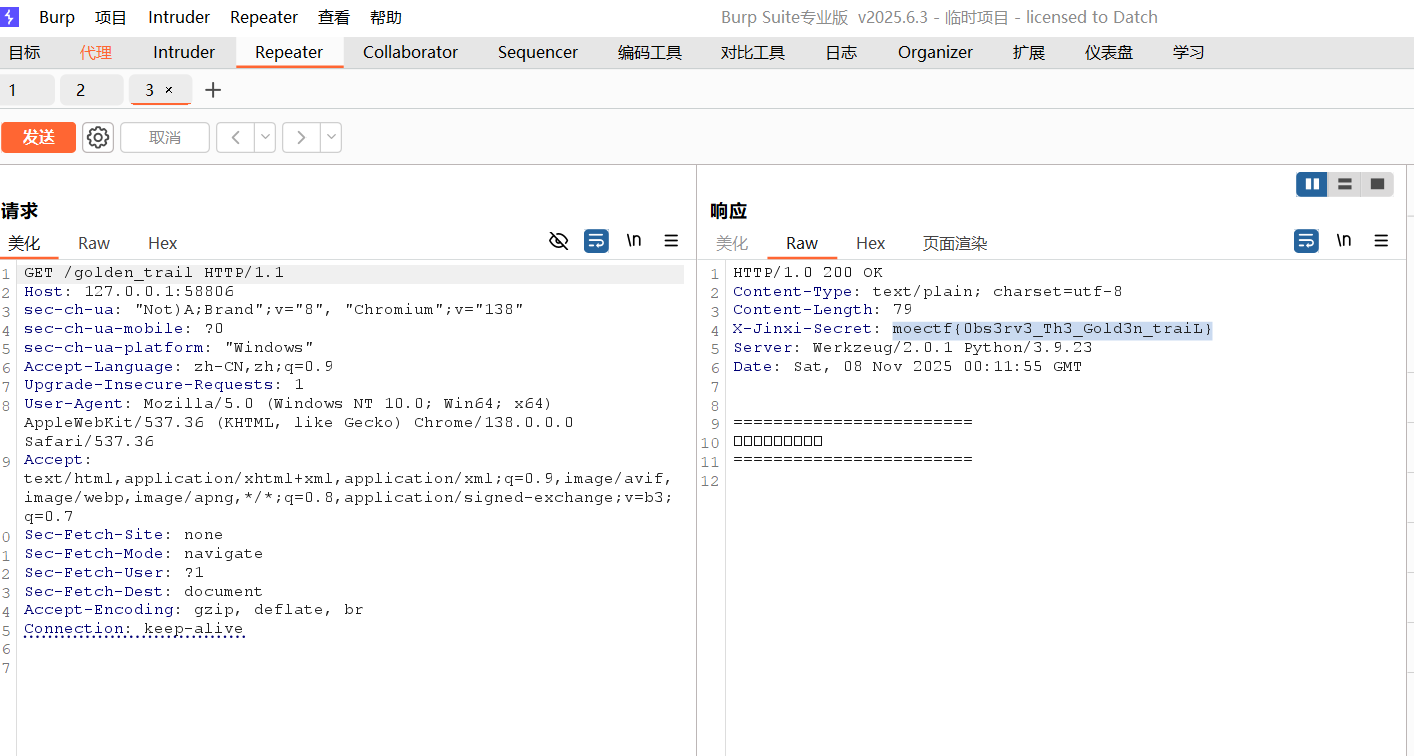The width and height of the screenshot is (1414, 756).
Task: Select request Raw view tab
Action: (94, 243)
